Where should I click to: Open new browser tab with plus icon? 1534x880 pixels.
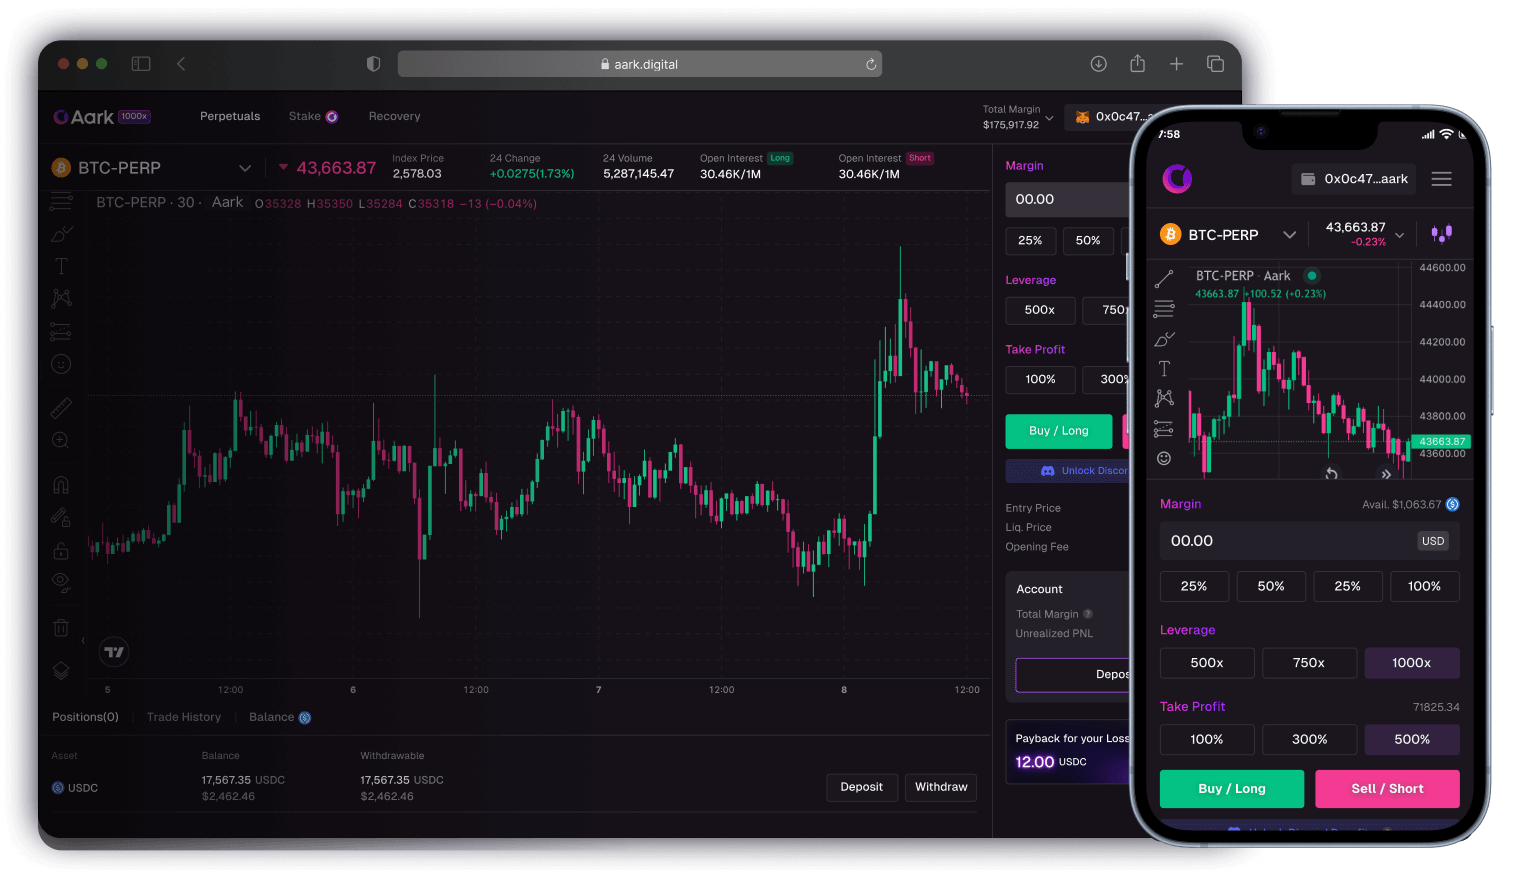pyautogui.click(x=1176, y=64)
